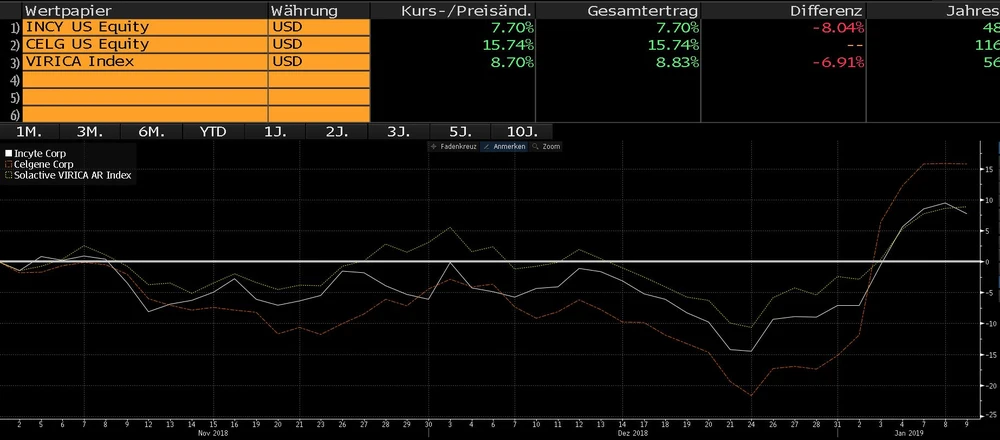
Task: Toggle Celgene Corp legend series marker
Action: click(x=9, y=164)
